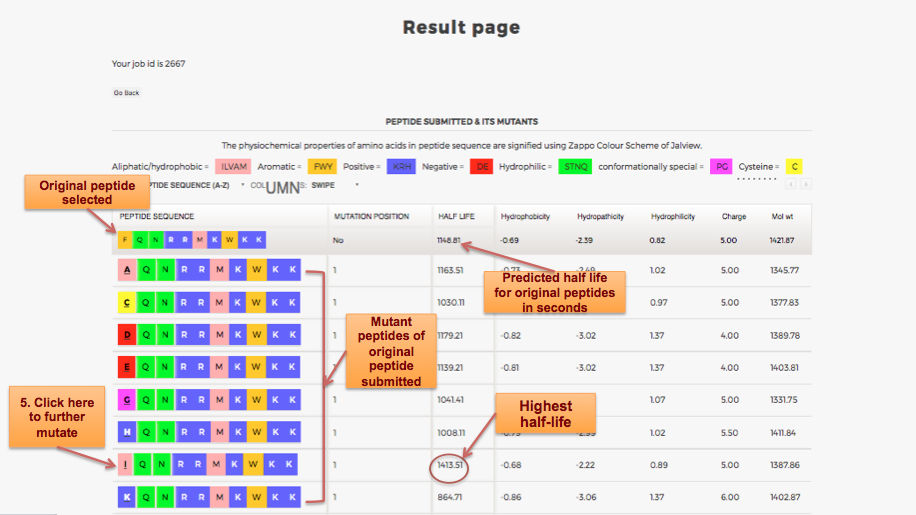Click the pink A residue of AQNRRMKWKK
The image size is (916, 515).
127,271
